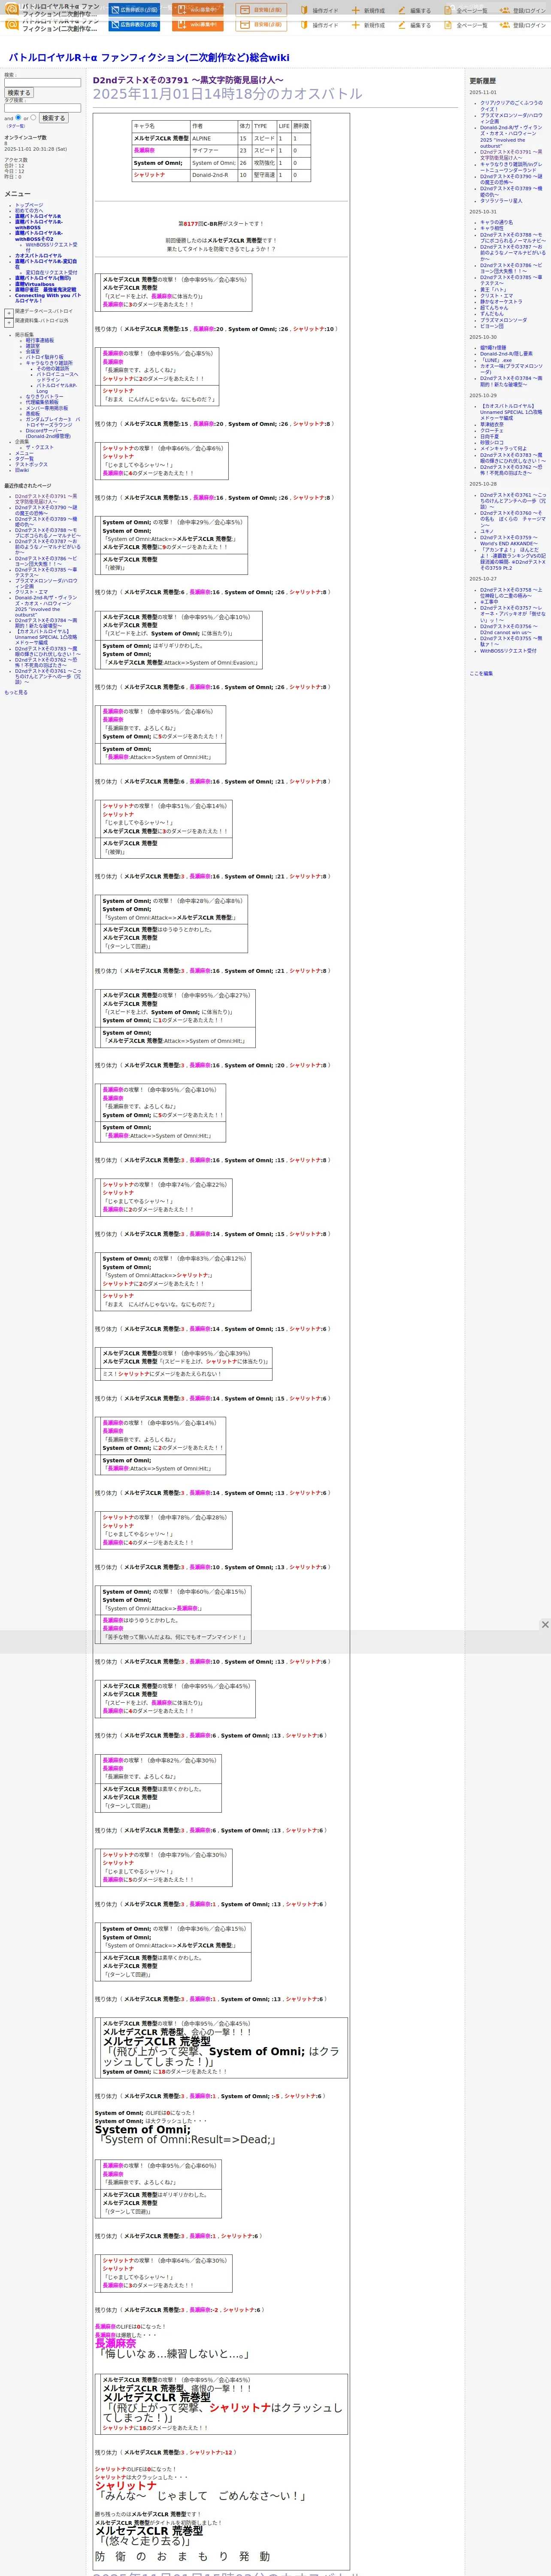Open 旧wiki menu link
This screenshot has height=2576, width=551.
[22, 470]
